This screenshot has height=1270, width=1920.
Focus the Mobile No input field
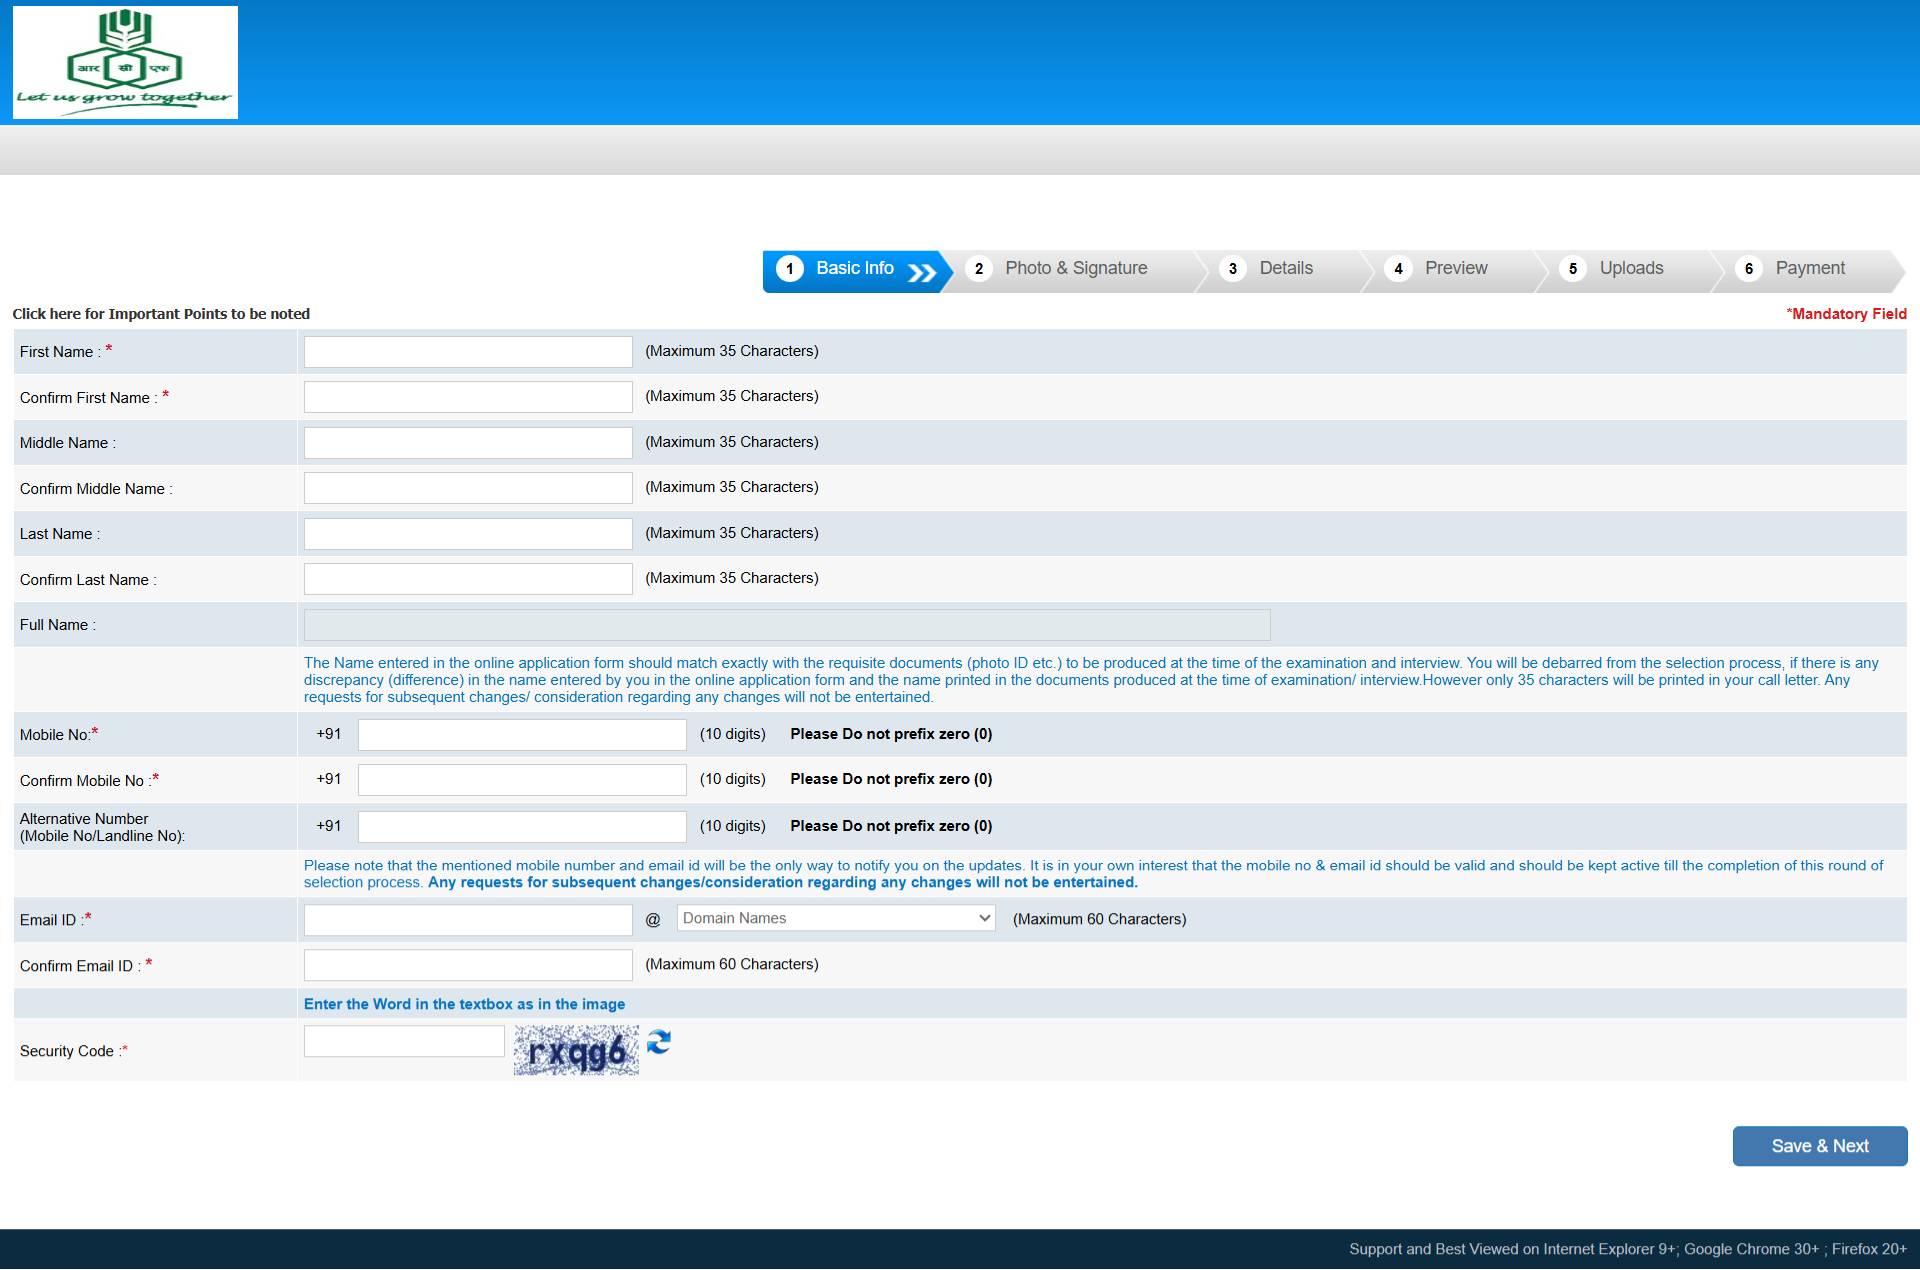(x=522, y=735)
